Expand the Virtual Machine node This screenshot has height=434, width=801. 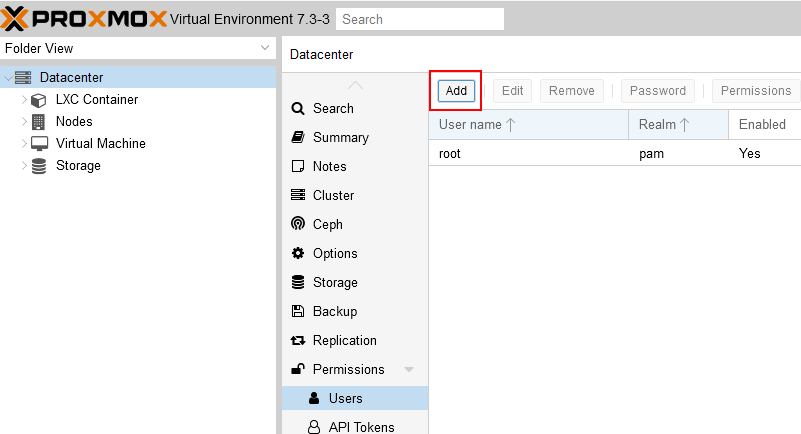coord(24,143)
